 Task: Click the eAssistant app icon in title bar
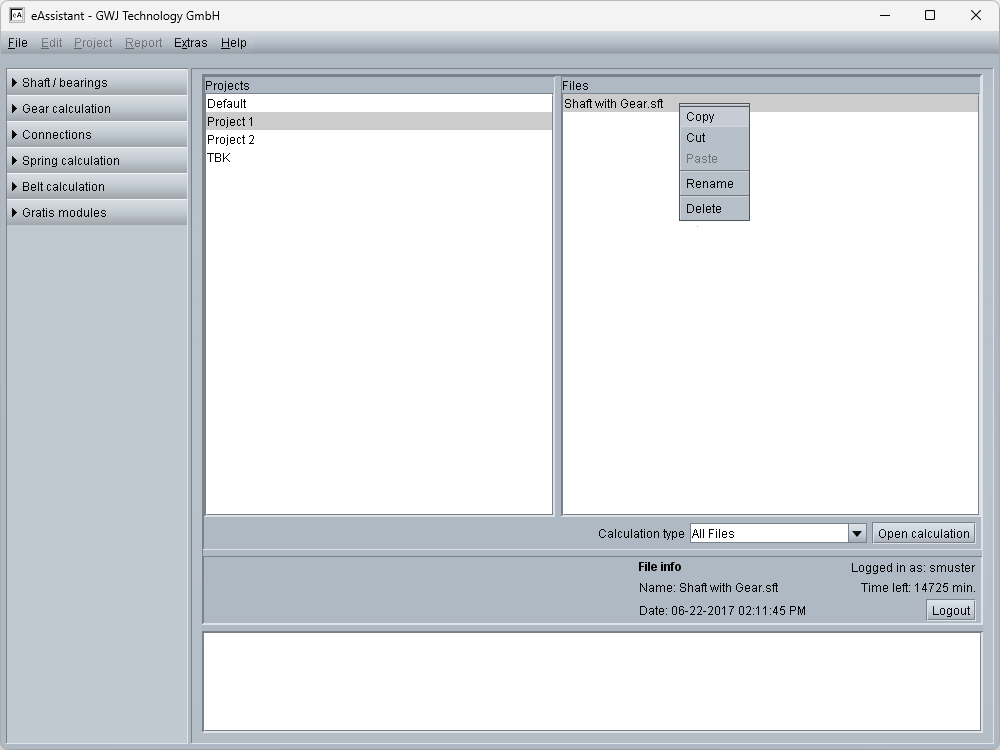point(17,15)
